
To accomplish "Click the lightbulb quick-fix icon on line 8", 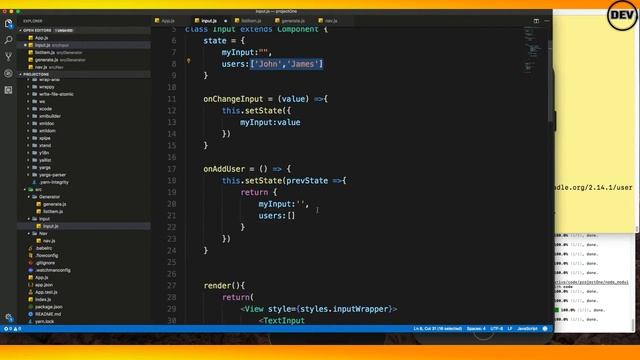I will 188,61.
